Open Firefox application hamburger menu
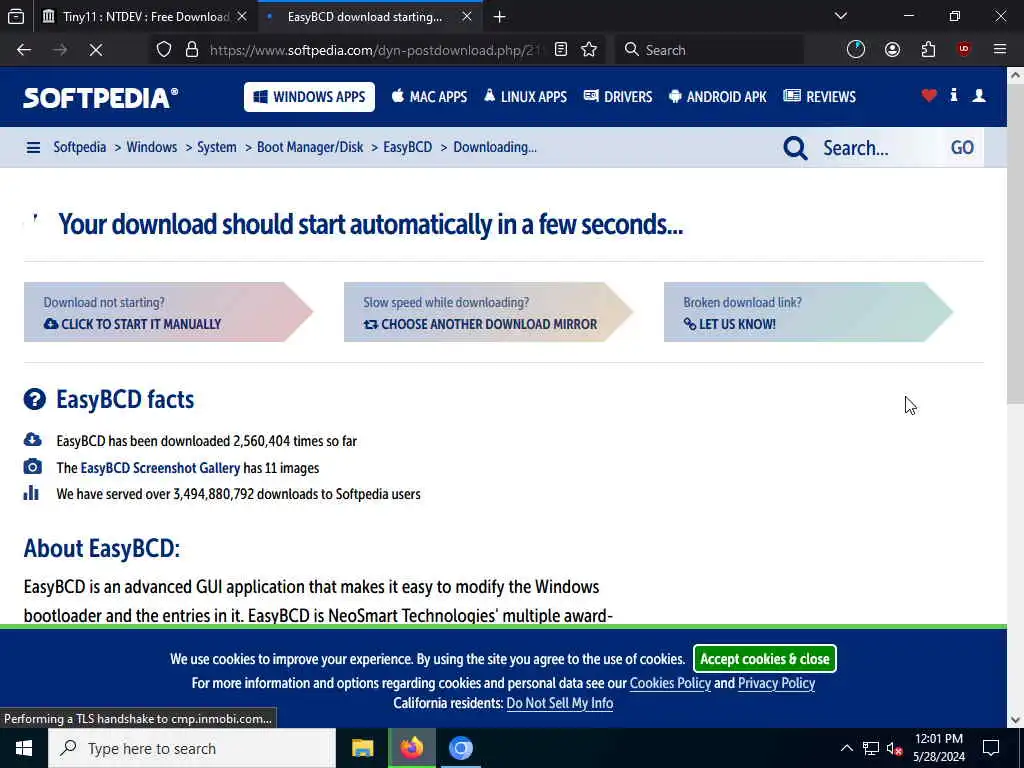Viewport: 1024px width, 768px height. pos(1000,50)
